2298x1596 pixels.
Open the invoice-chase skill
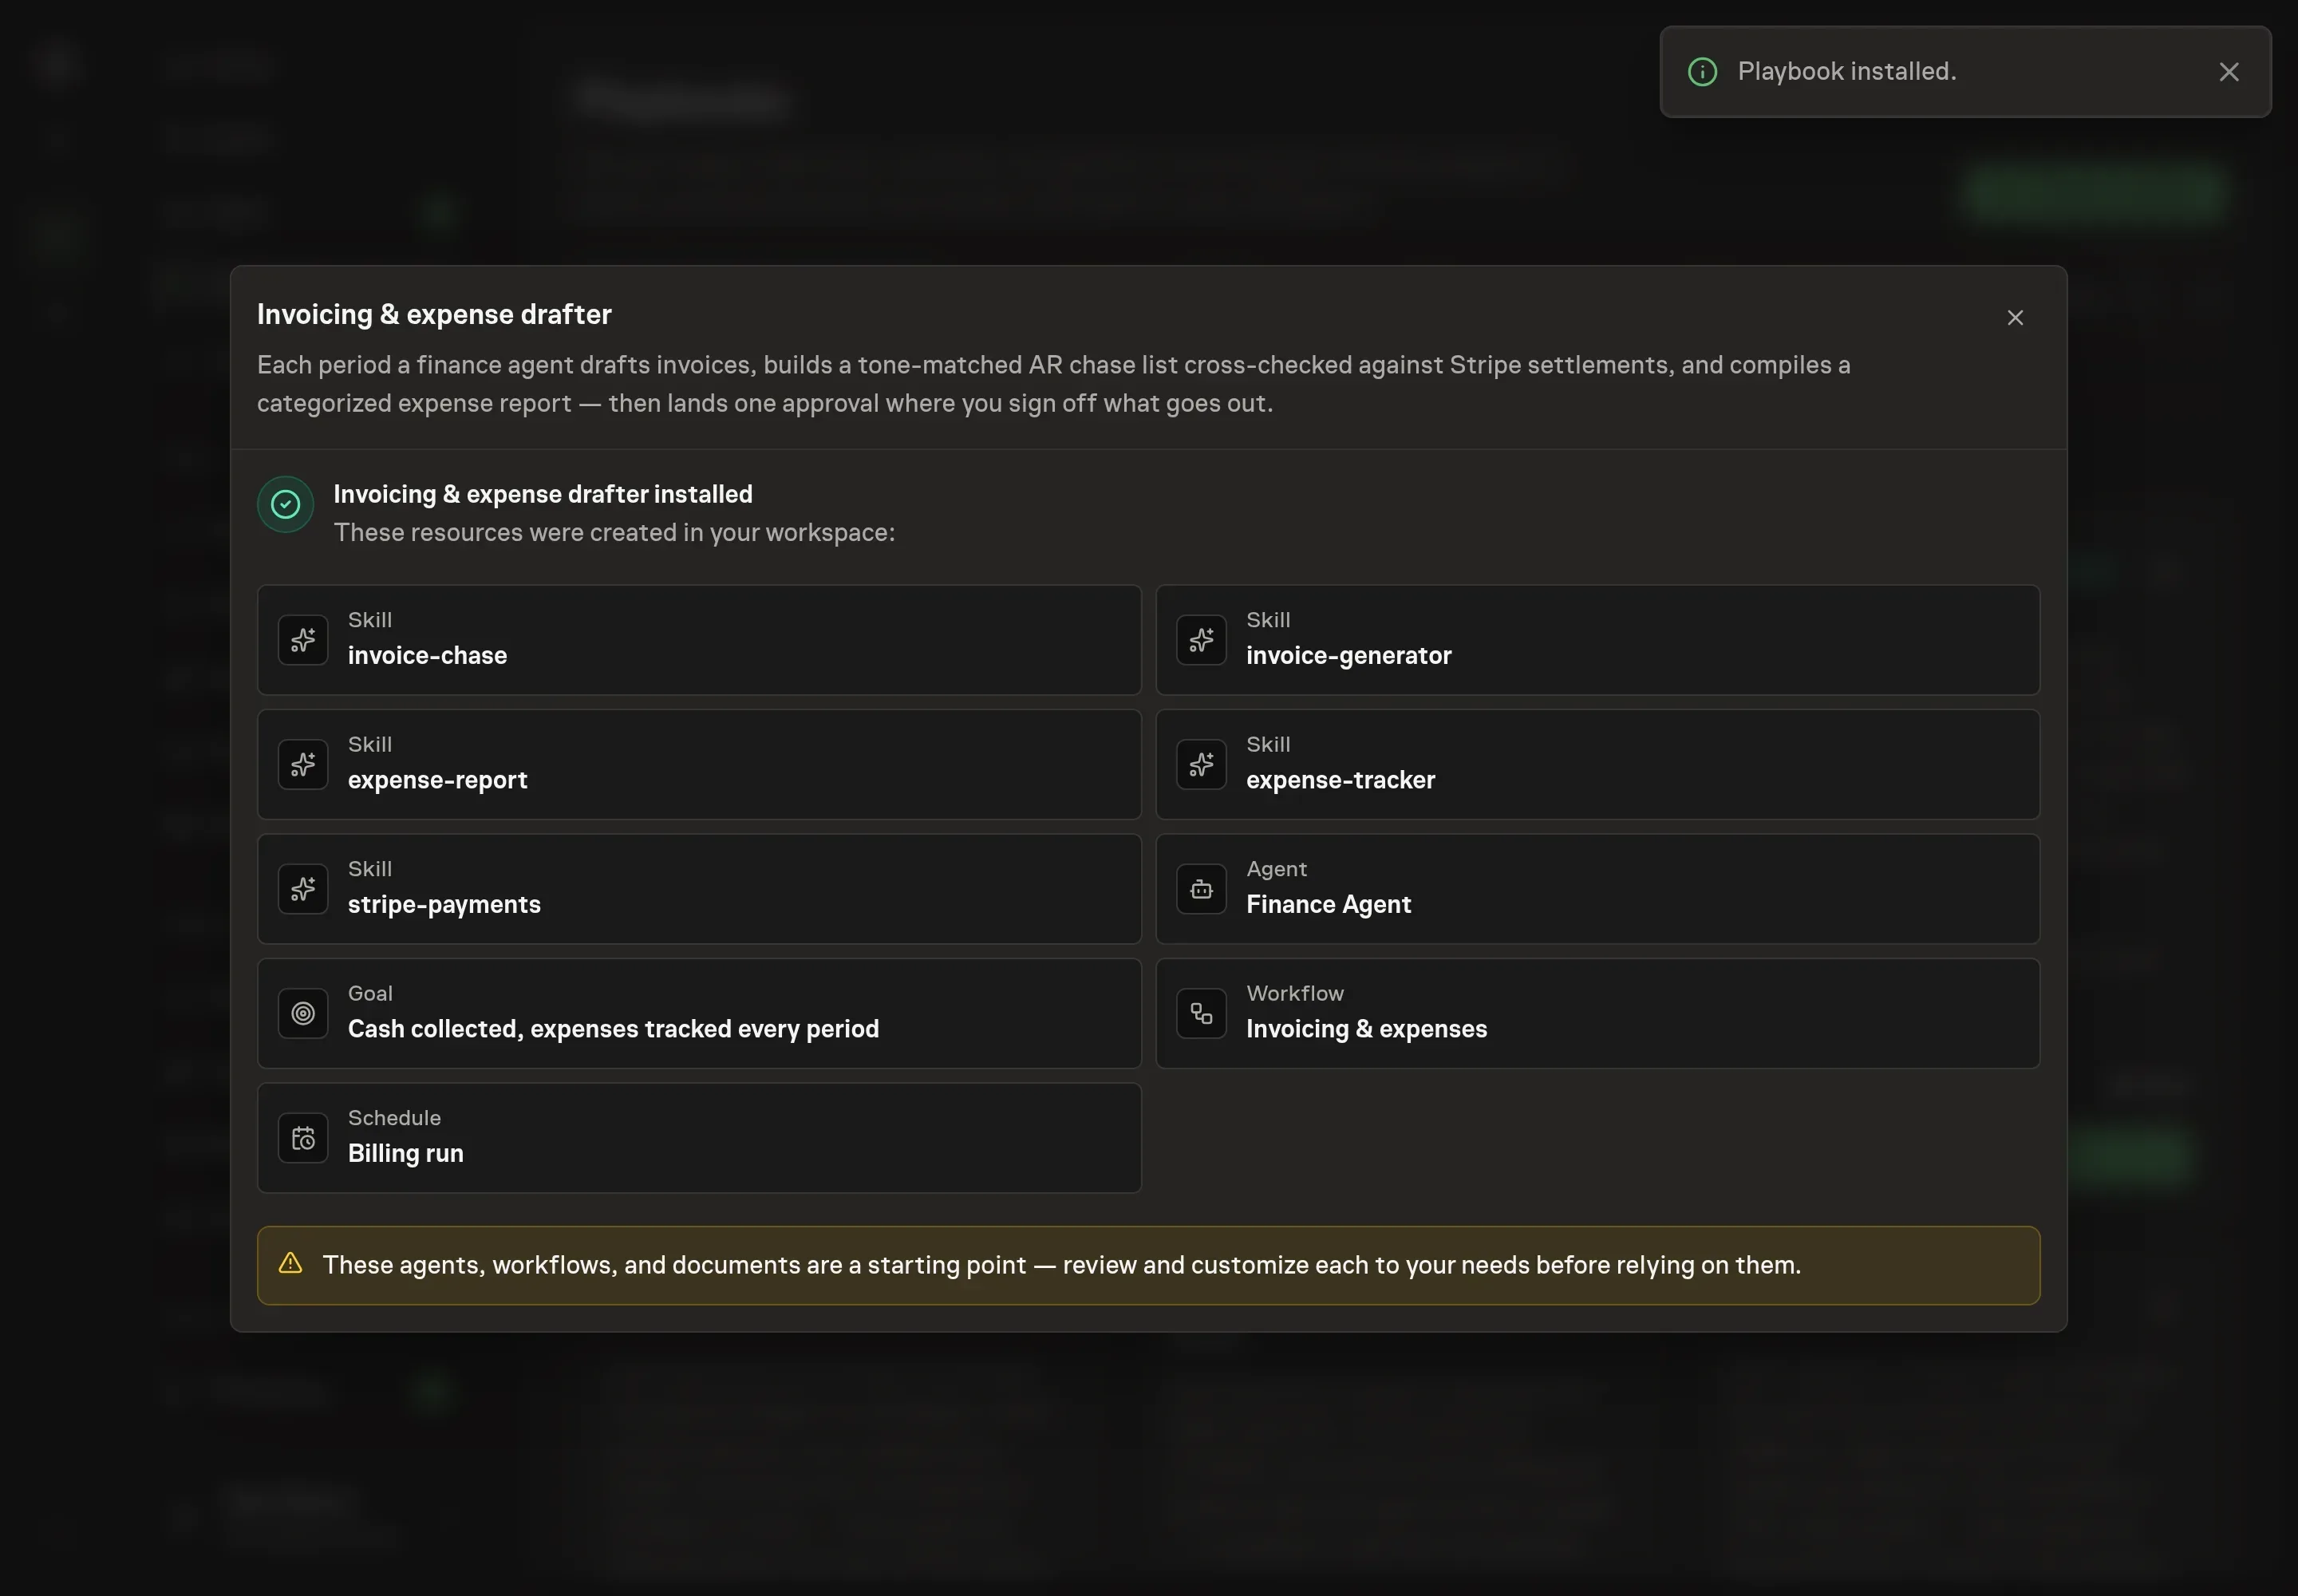click(699, 640)
